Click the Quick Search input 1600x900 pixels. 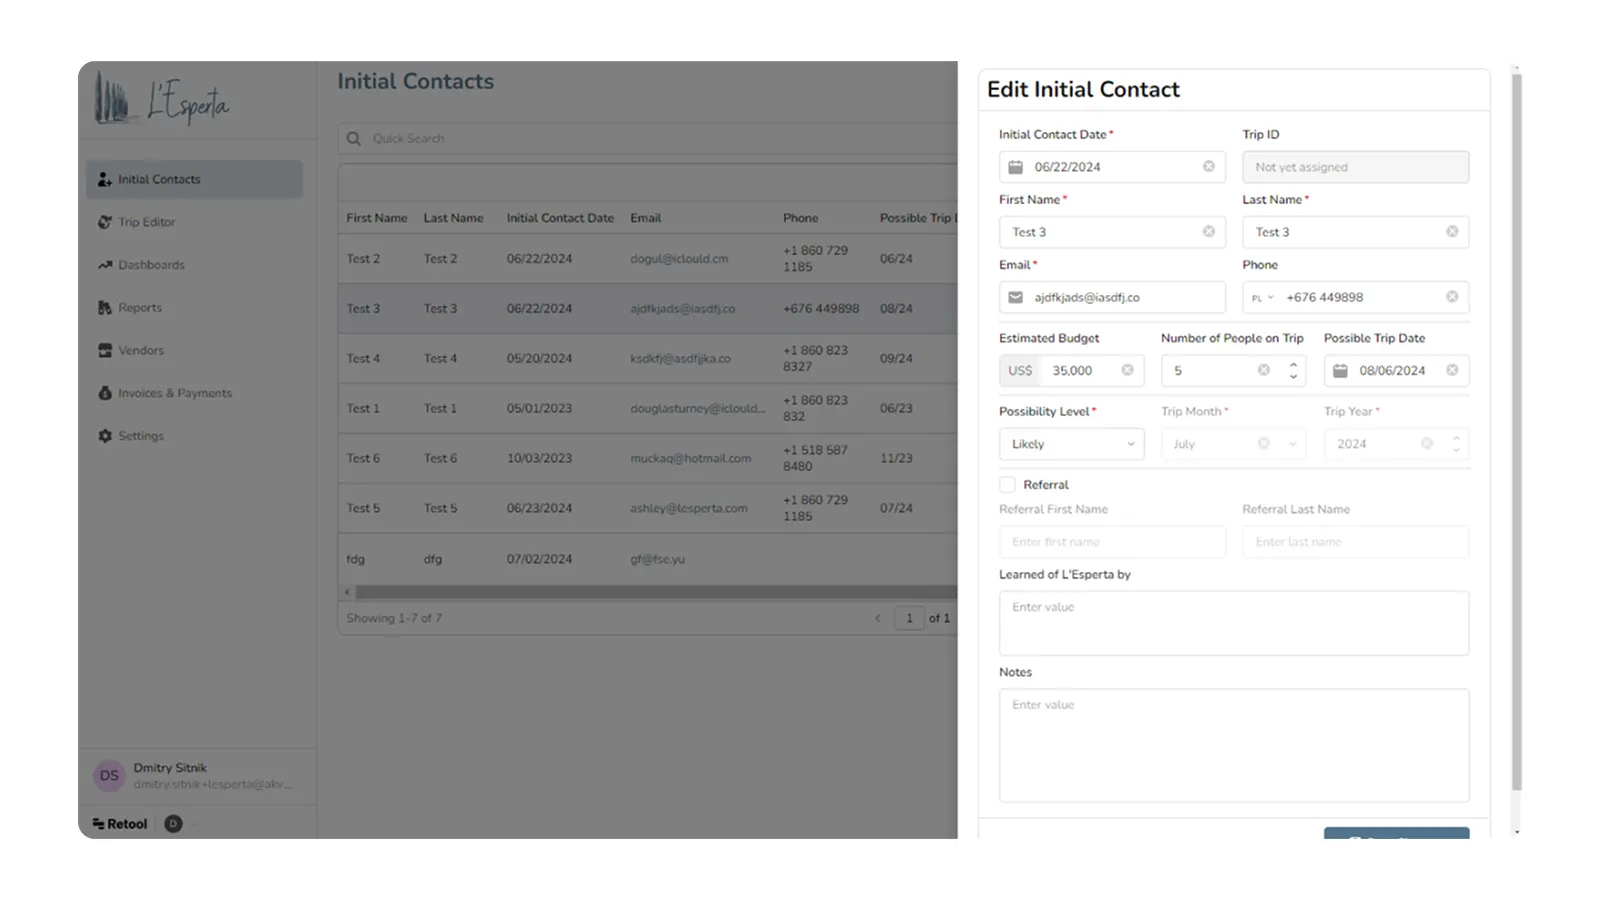648,139
